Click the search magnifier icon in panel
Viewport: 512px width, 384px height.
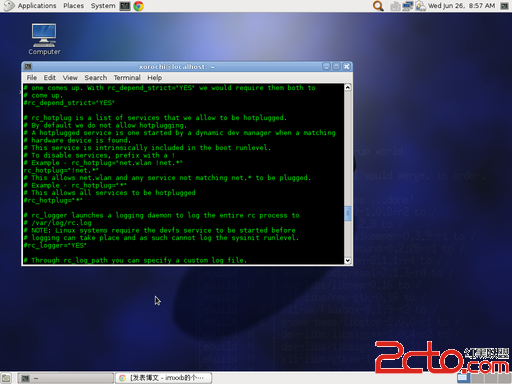378,6
